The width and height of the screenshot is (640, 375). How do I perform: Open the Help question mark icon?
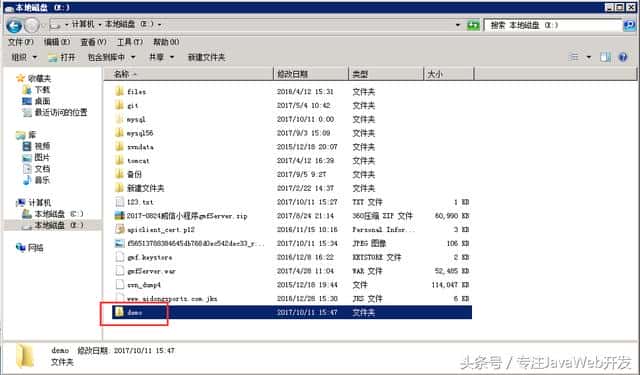(623, 57)
